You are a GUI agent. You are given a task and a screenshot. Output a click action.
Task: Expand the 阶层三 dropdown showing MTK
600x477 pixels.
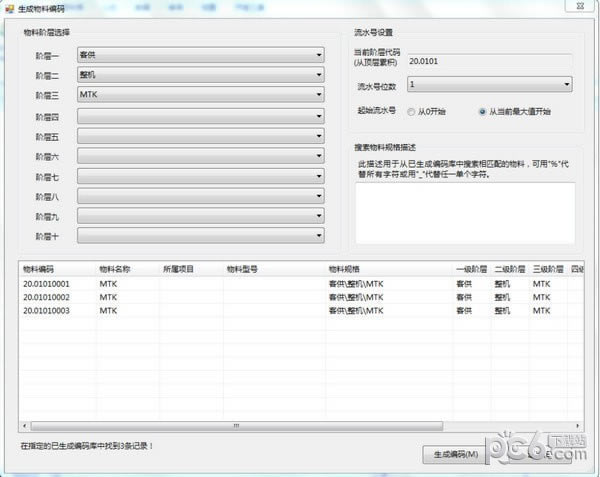point(201,94)
